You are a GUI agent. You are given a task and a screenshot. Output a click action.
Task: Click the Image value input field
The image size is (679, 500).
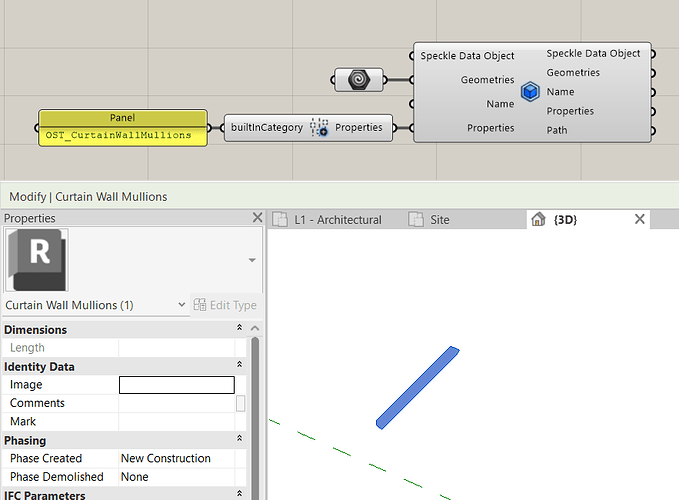click(177, 385)
